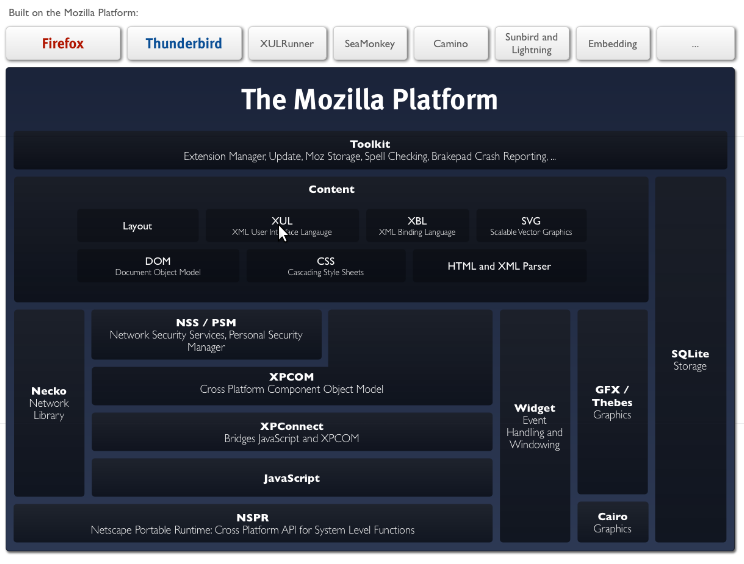Click the Necko Network Library block
This screenshot has height=564, width=744.
pyautogui.click(x=49, y=403)
